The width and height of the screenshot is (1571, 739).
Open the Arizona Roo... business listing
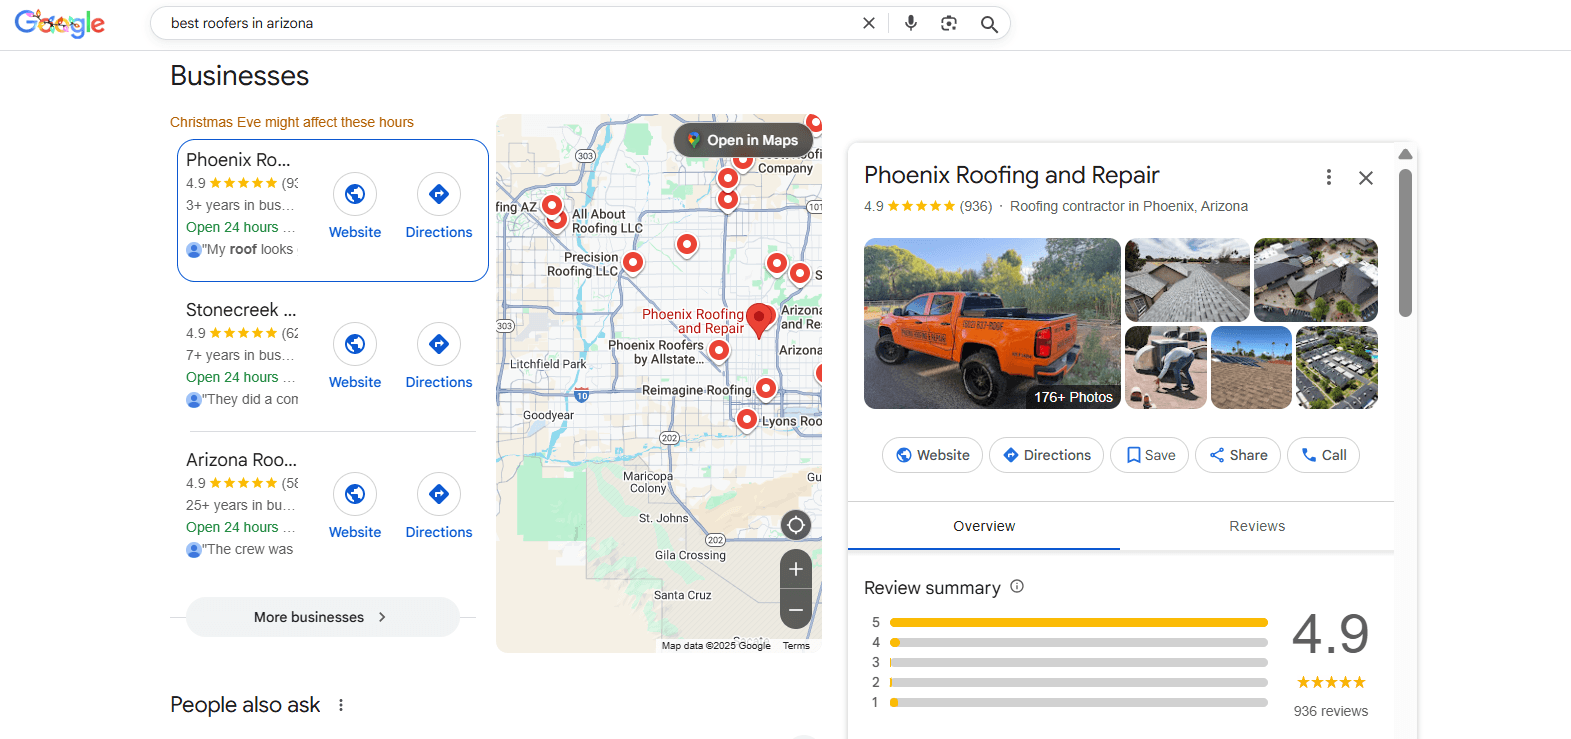tap(241, 460)
